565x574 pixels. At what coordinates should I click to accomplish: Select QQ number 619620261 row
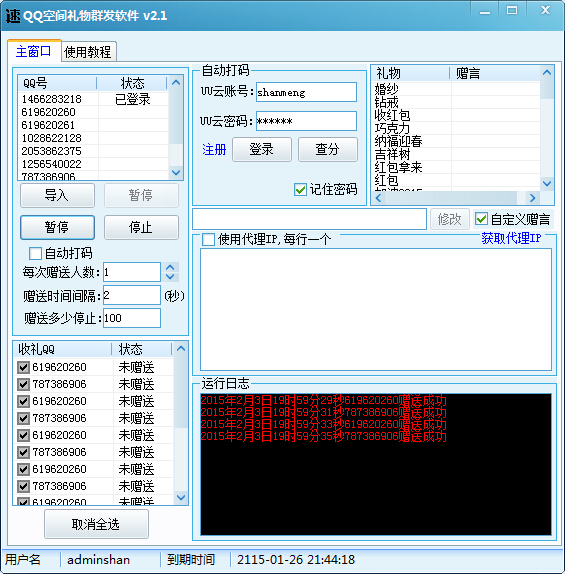(x=93, y=125)
